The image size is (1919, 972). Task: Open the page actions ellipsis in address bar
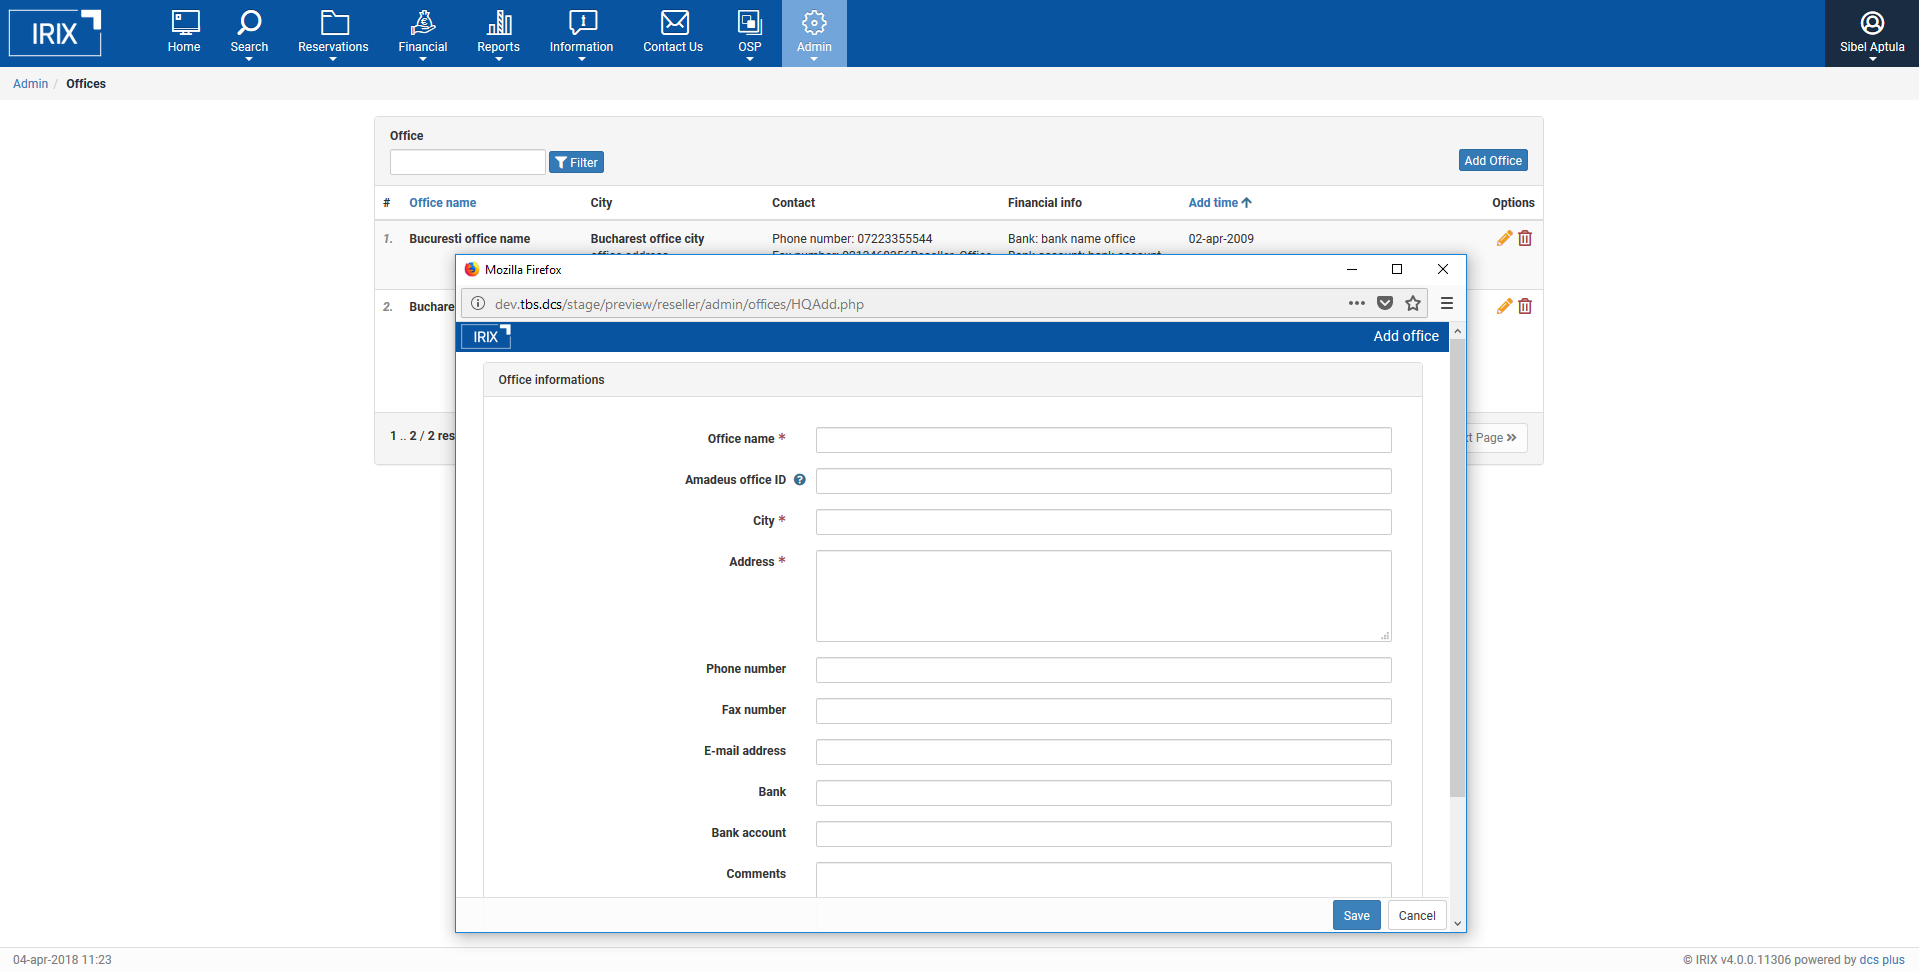[x=1356, y=304]
